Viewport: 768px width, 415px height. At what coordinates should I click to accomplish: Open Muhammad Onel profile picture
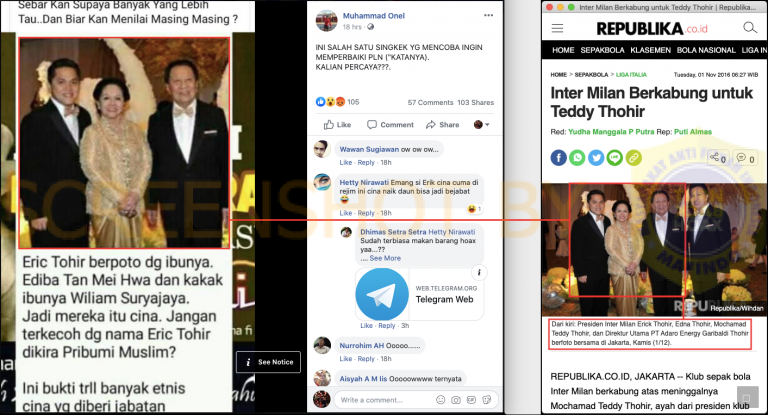coord(327,21)
